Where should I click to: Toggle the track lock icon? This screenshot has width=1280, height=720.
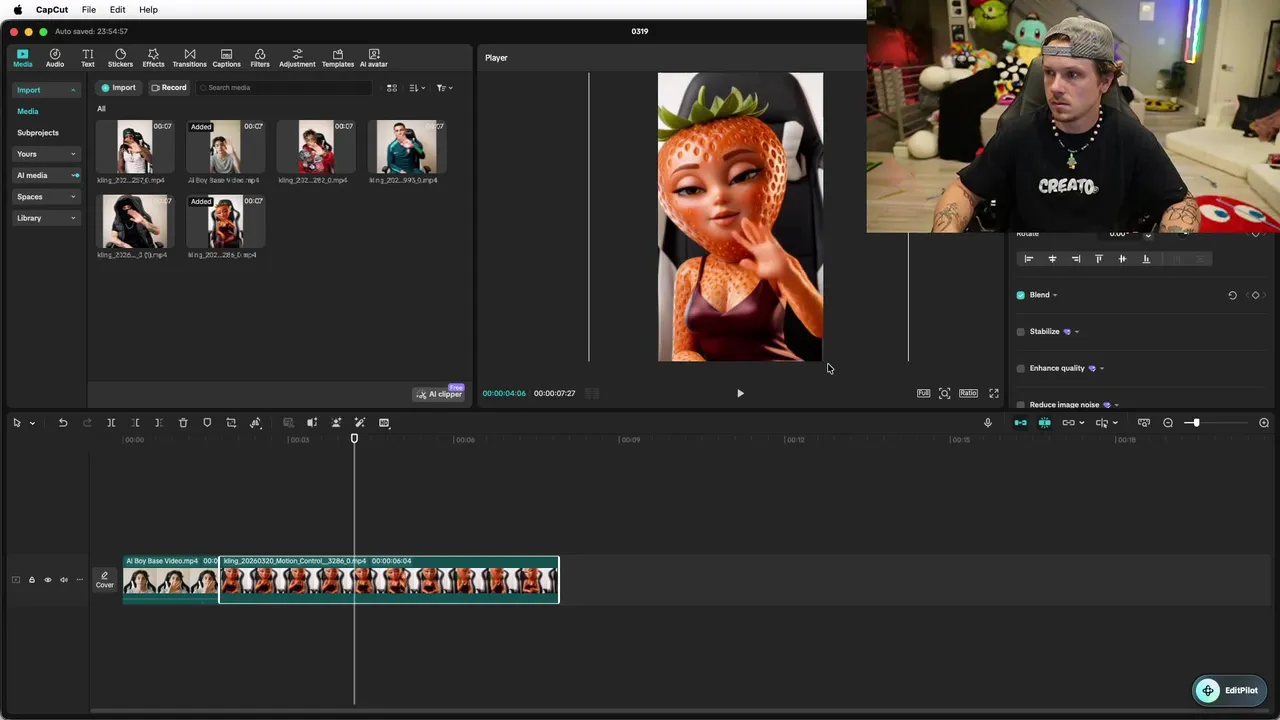[x=31, y=580]
